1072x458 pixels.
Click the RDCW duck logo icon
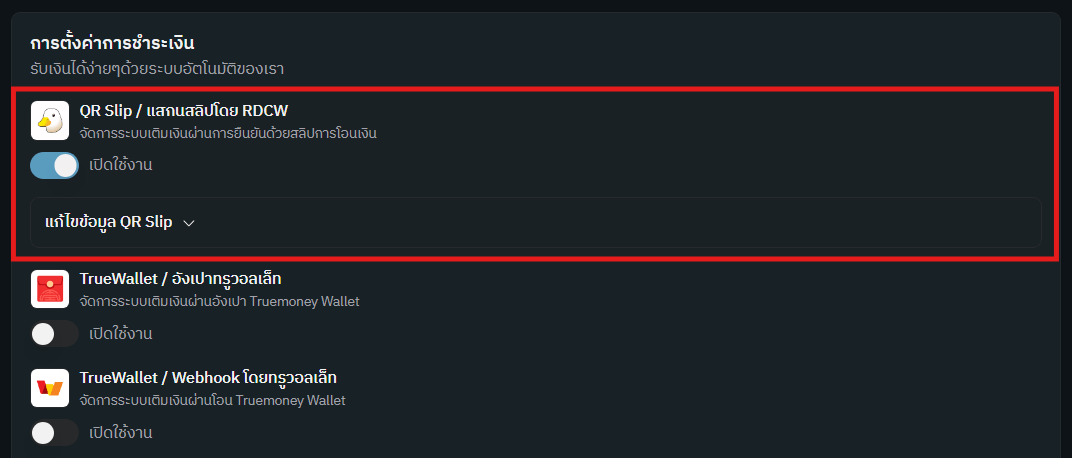coord(50,120)
